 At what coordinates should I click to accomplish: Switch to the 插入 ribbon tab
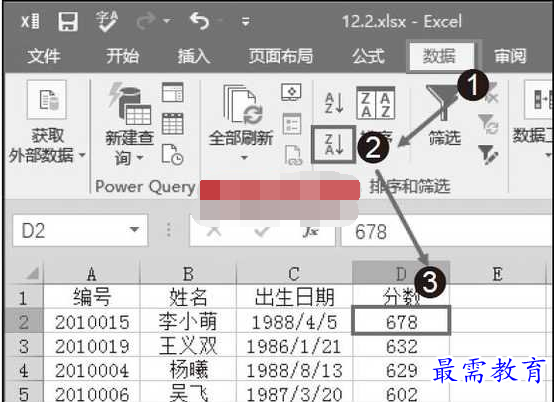pos(194,57)
